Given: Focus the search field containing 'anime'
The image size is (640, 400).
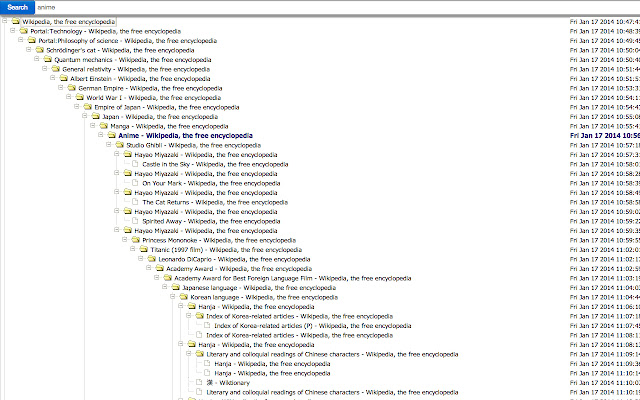Looking at the screenshot, I should point(337,7).
